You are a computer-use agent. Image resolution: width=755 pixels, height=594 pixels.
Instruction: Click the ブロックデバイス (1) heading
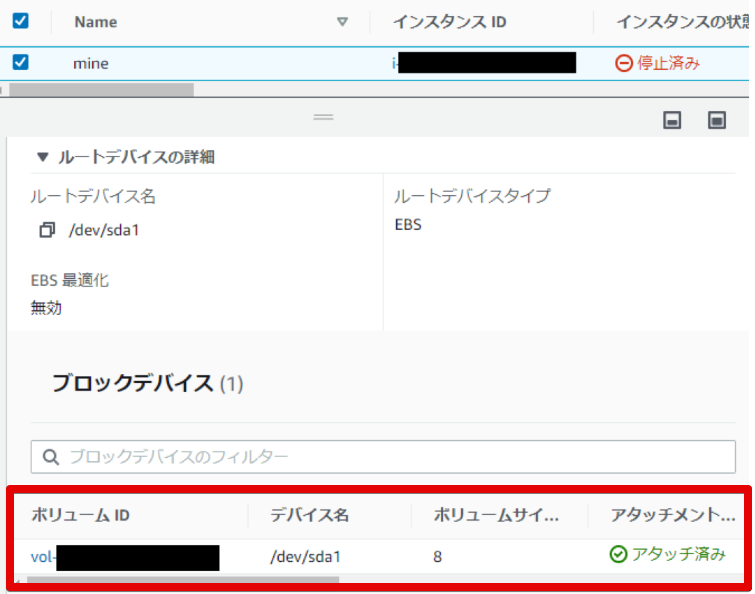[147, 383]
